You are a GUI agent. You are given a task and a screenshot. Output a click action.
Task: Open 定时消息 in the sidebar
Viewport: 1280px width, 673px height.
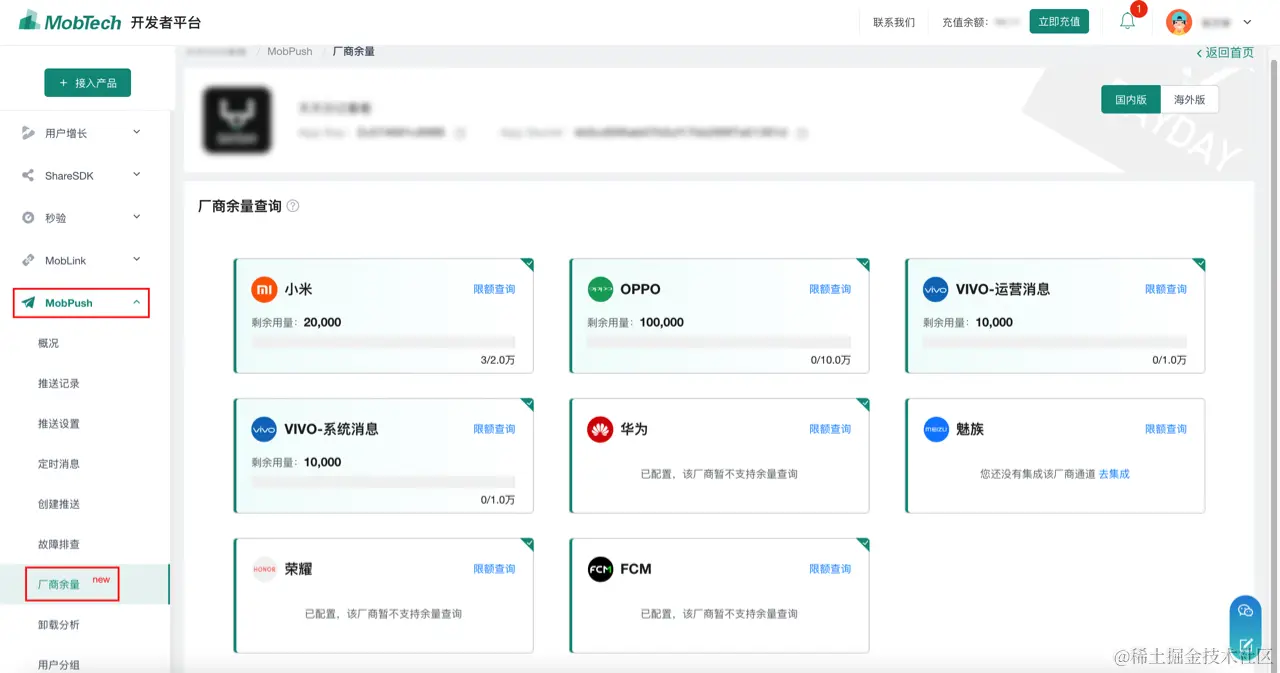pos(59,463)
